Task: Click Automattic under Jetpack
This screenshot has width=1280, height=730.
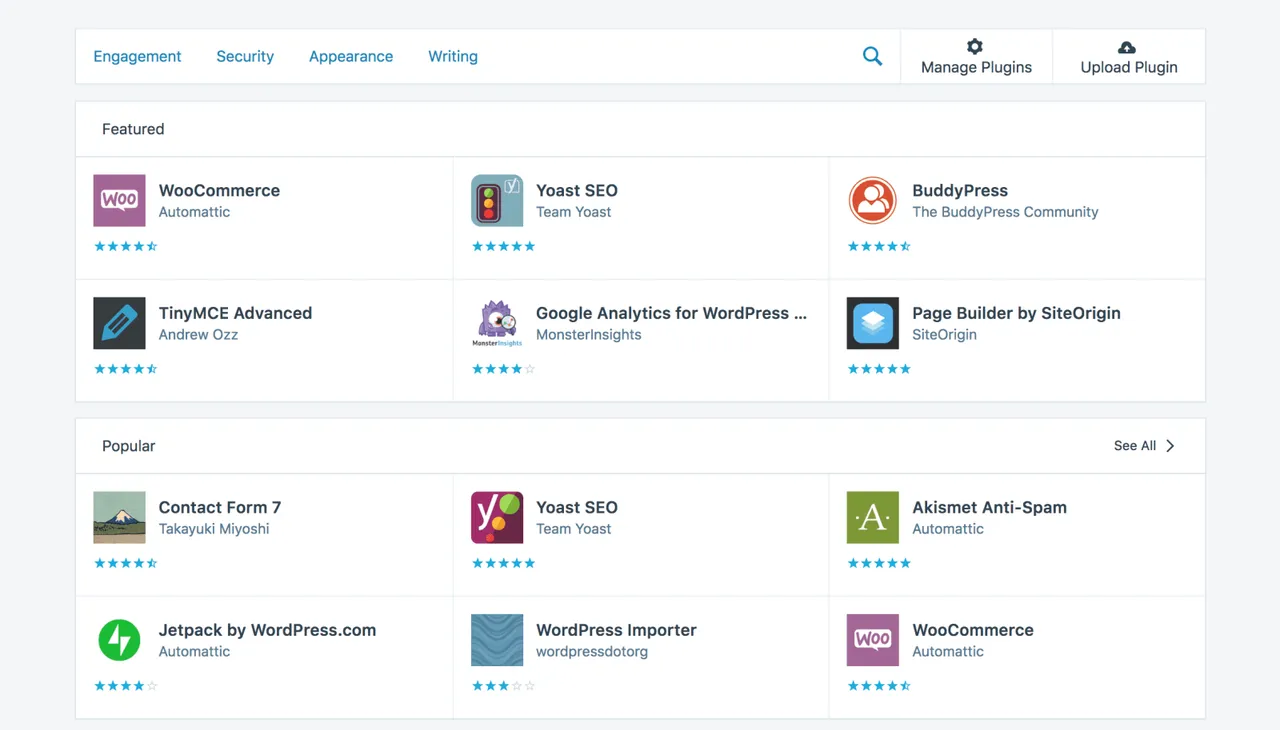Action: point(194,652)
